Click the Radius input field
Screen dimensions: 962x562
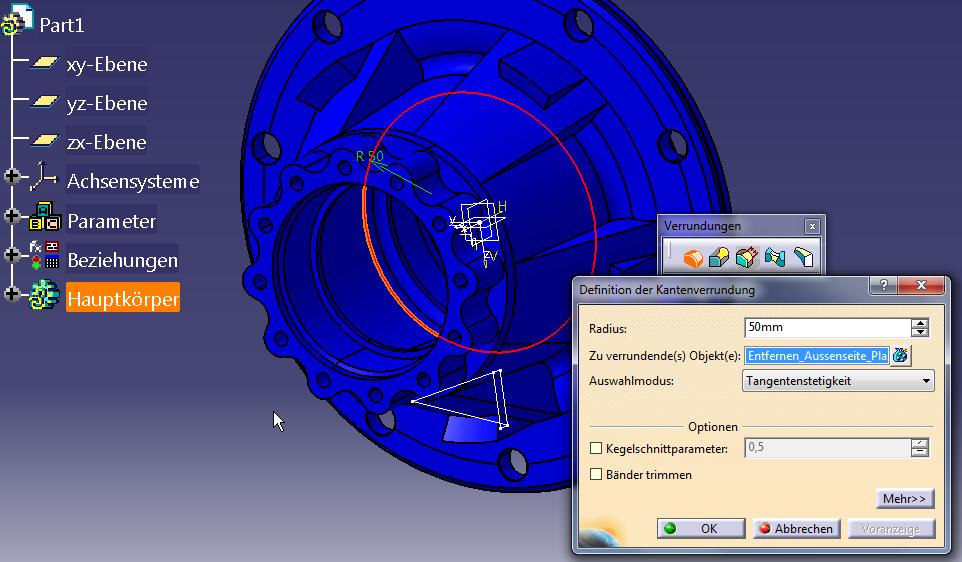(x=828, y=327)
